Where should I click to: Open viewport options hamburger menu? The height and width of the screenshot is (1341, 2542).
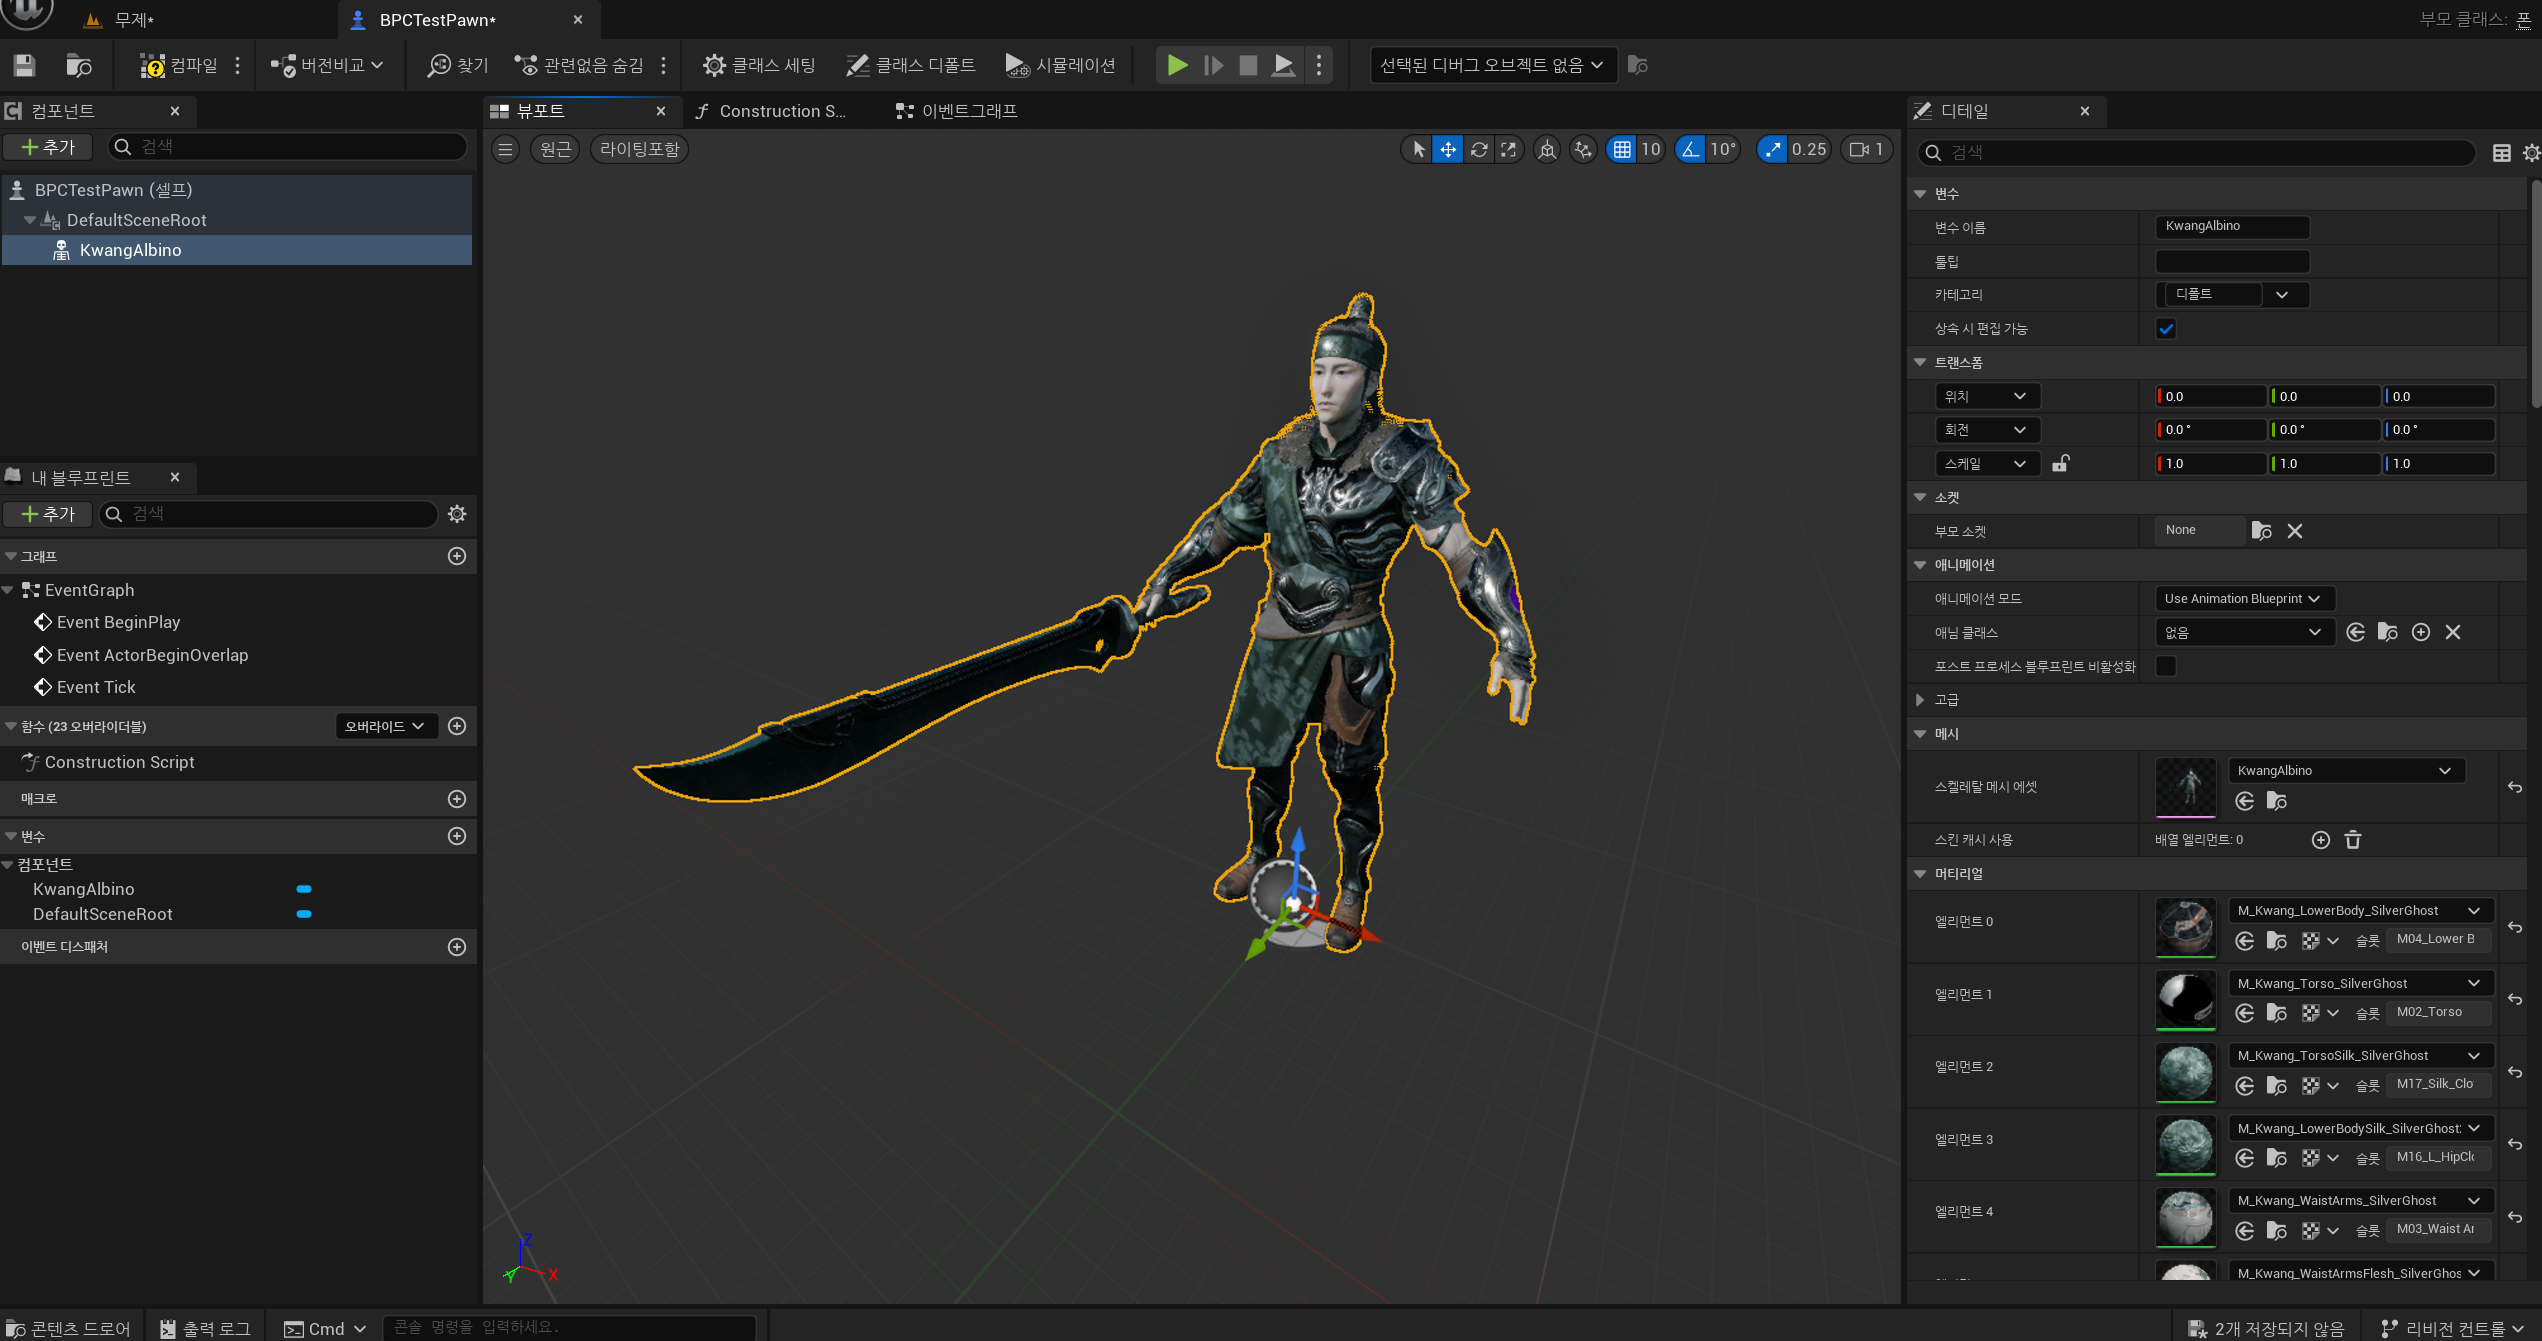505,149
